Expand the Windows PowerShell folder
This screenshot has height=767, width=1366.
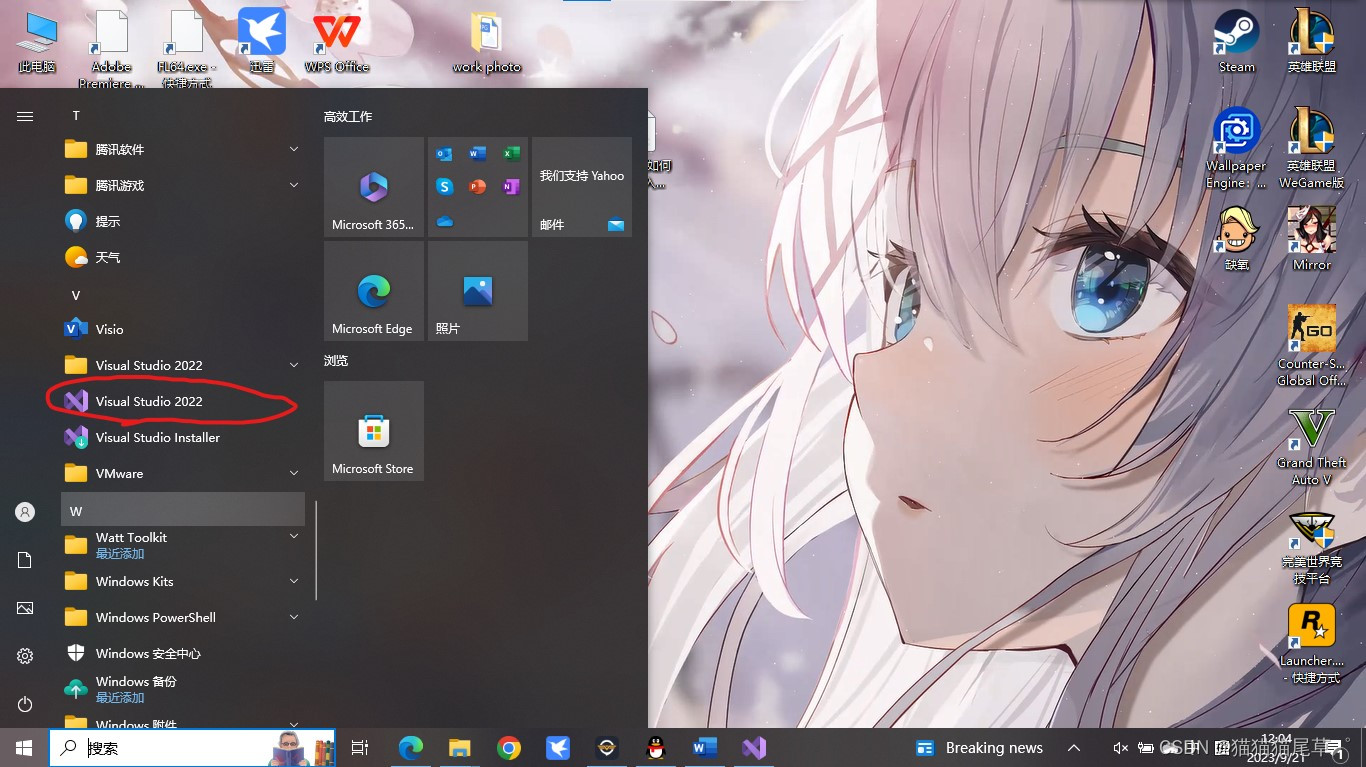[x=294, y=617]
